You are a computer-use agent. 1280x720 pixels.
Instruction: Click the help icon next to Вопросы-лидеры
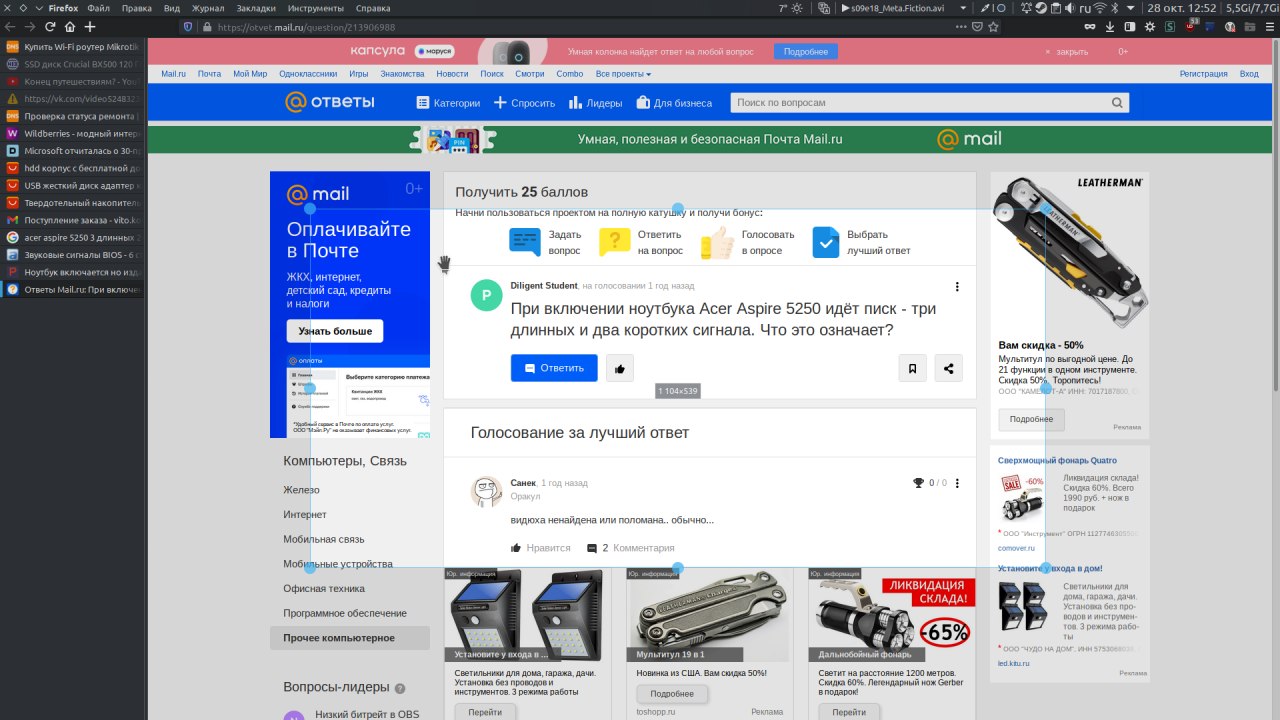[400, 689]
